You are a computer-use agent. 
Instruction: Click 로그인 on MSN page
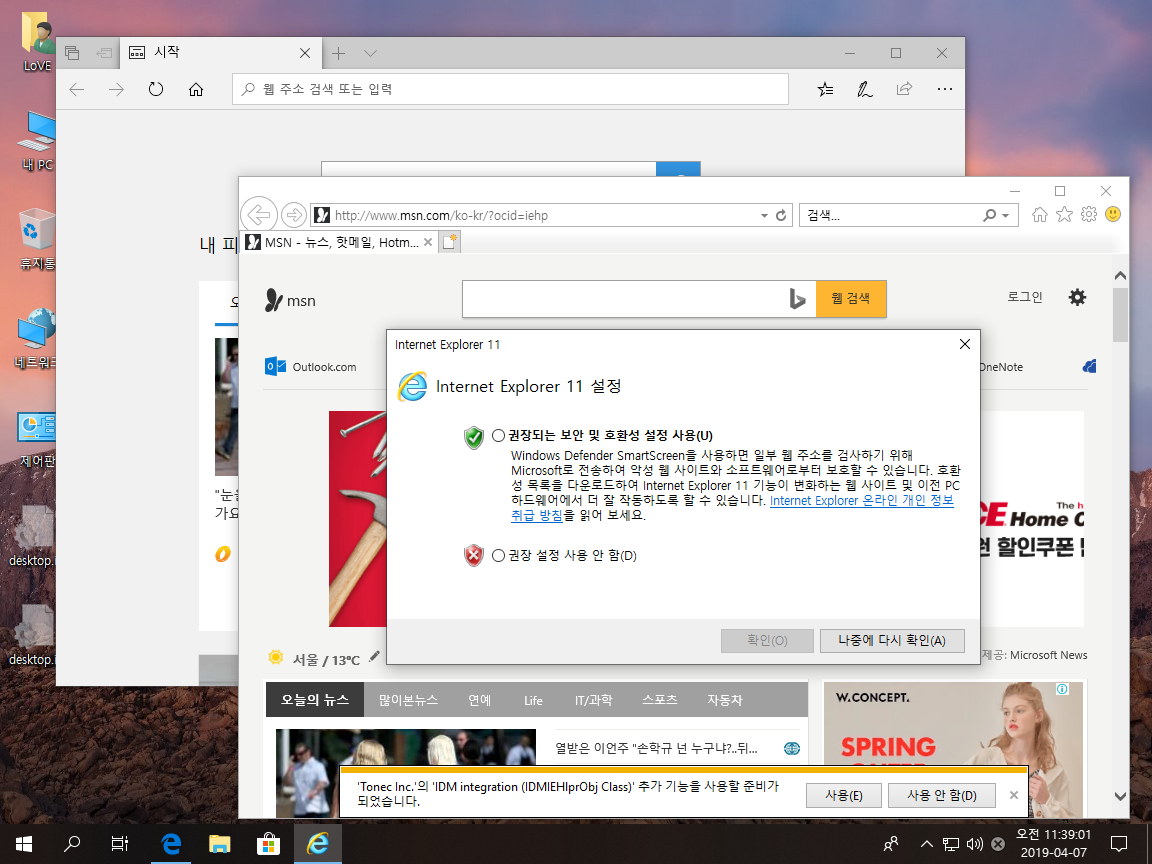click(1025, 297)
